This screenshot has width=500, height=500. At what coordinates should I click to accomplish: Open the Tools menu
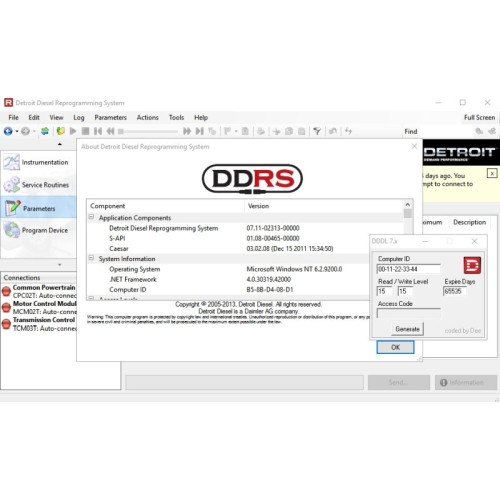176,117
